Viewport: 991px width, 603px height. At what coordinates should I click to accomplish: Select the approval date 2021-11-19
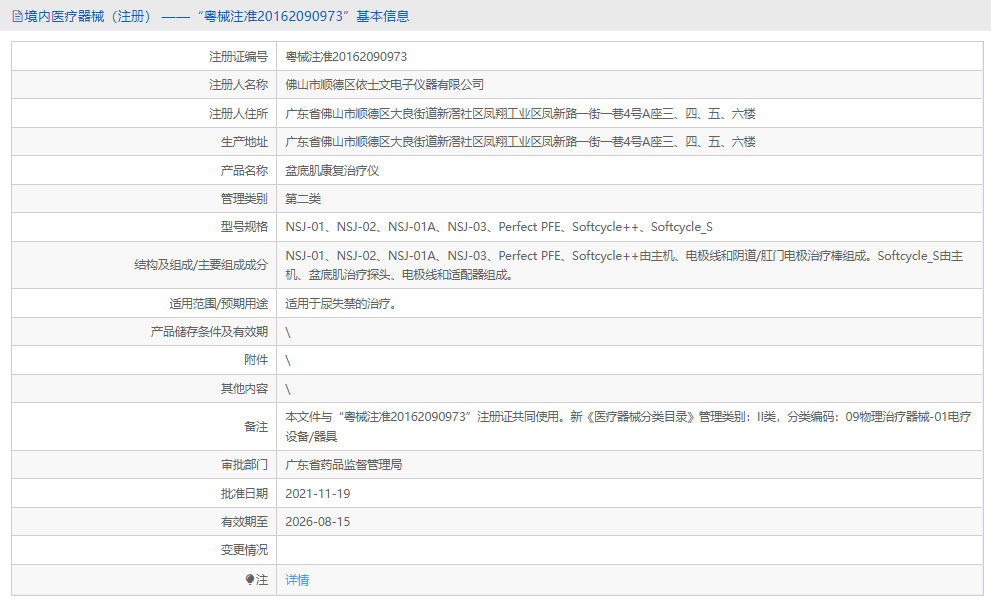click(317, 494)
